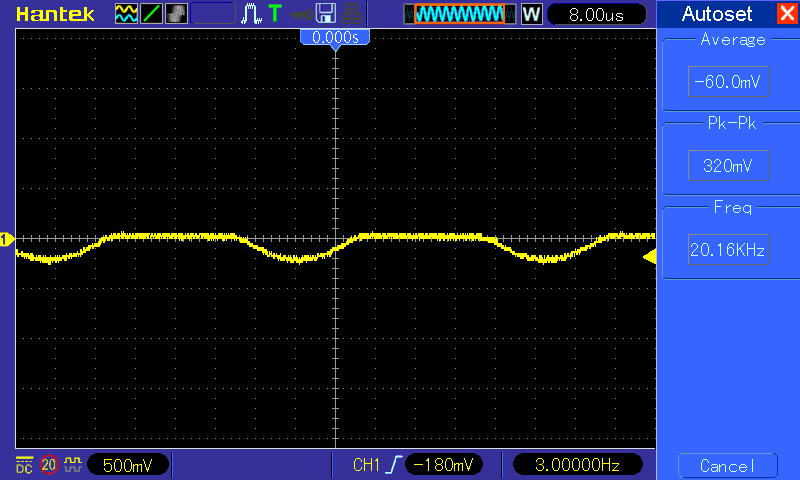Image resolution: width=800 pixels, height=480 pixels.
Task: Click the floppy disk save icon
Action: coord(326,14)
